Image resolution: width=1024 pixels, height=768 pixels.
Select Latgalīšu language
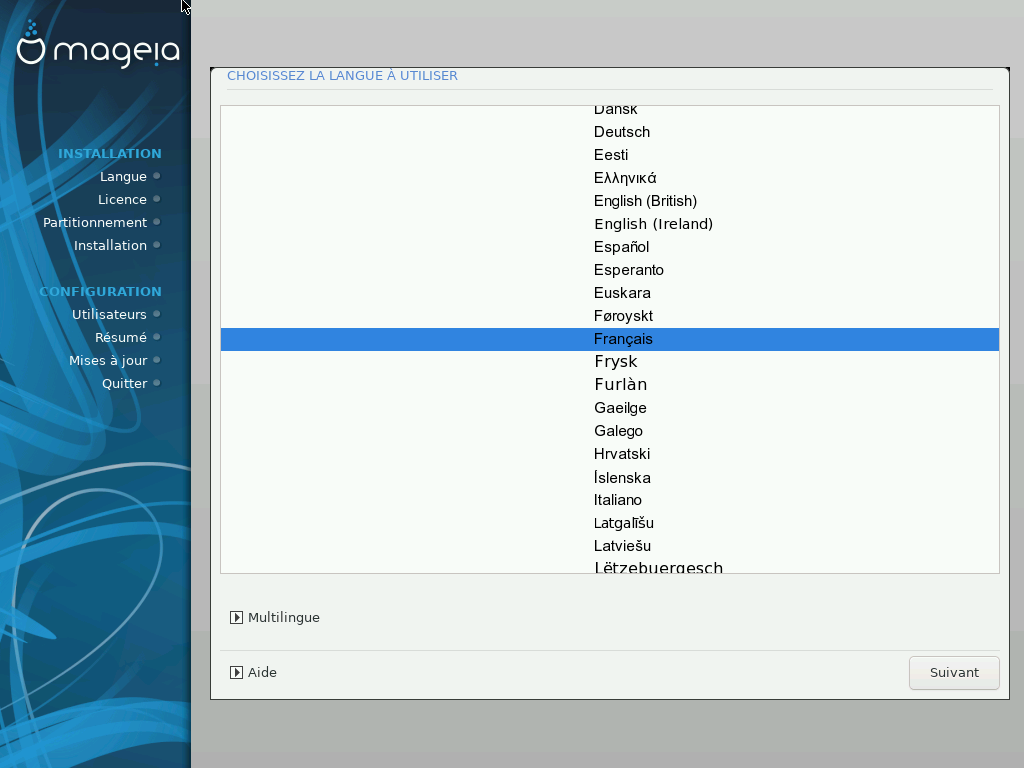pyautogui.click(x=610, y=523)
